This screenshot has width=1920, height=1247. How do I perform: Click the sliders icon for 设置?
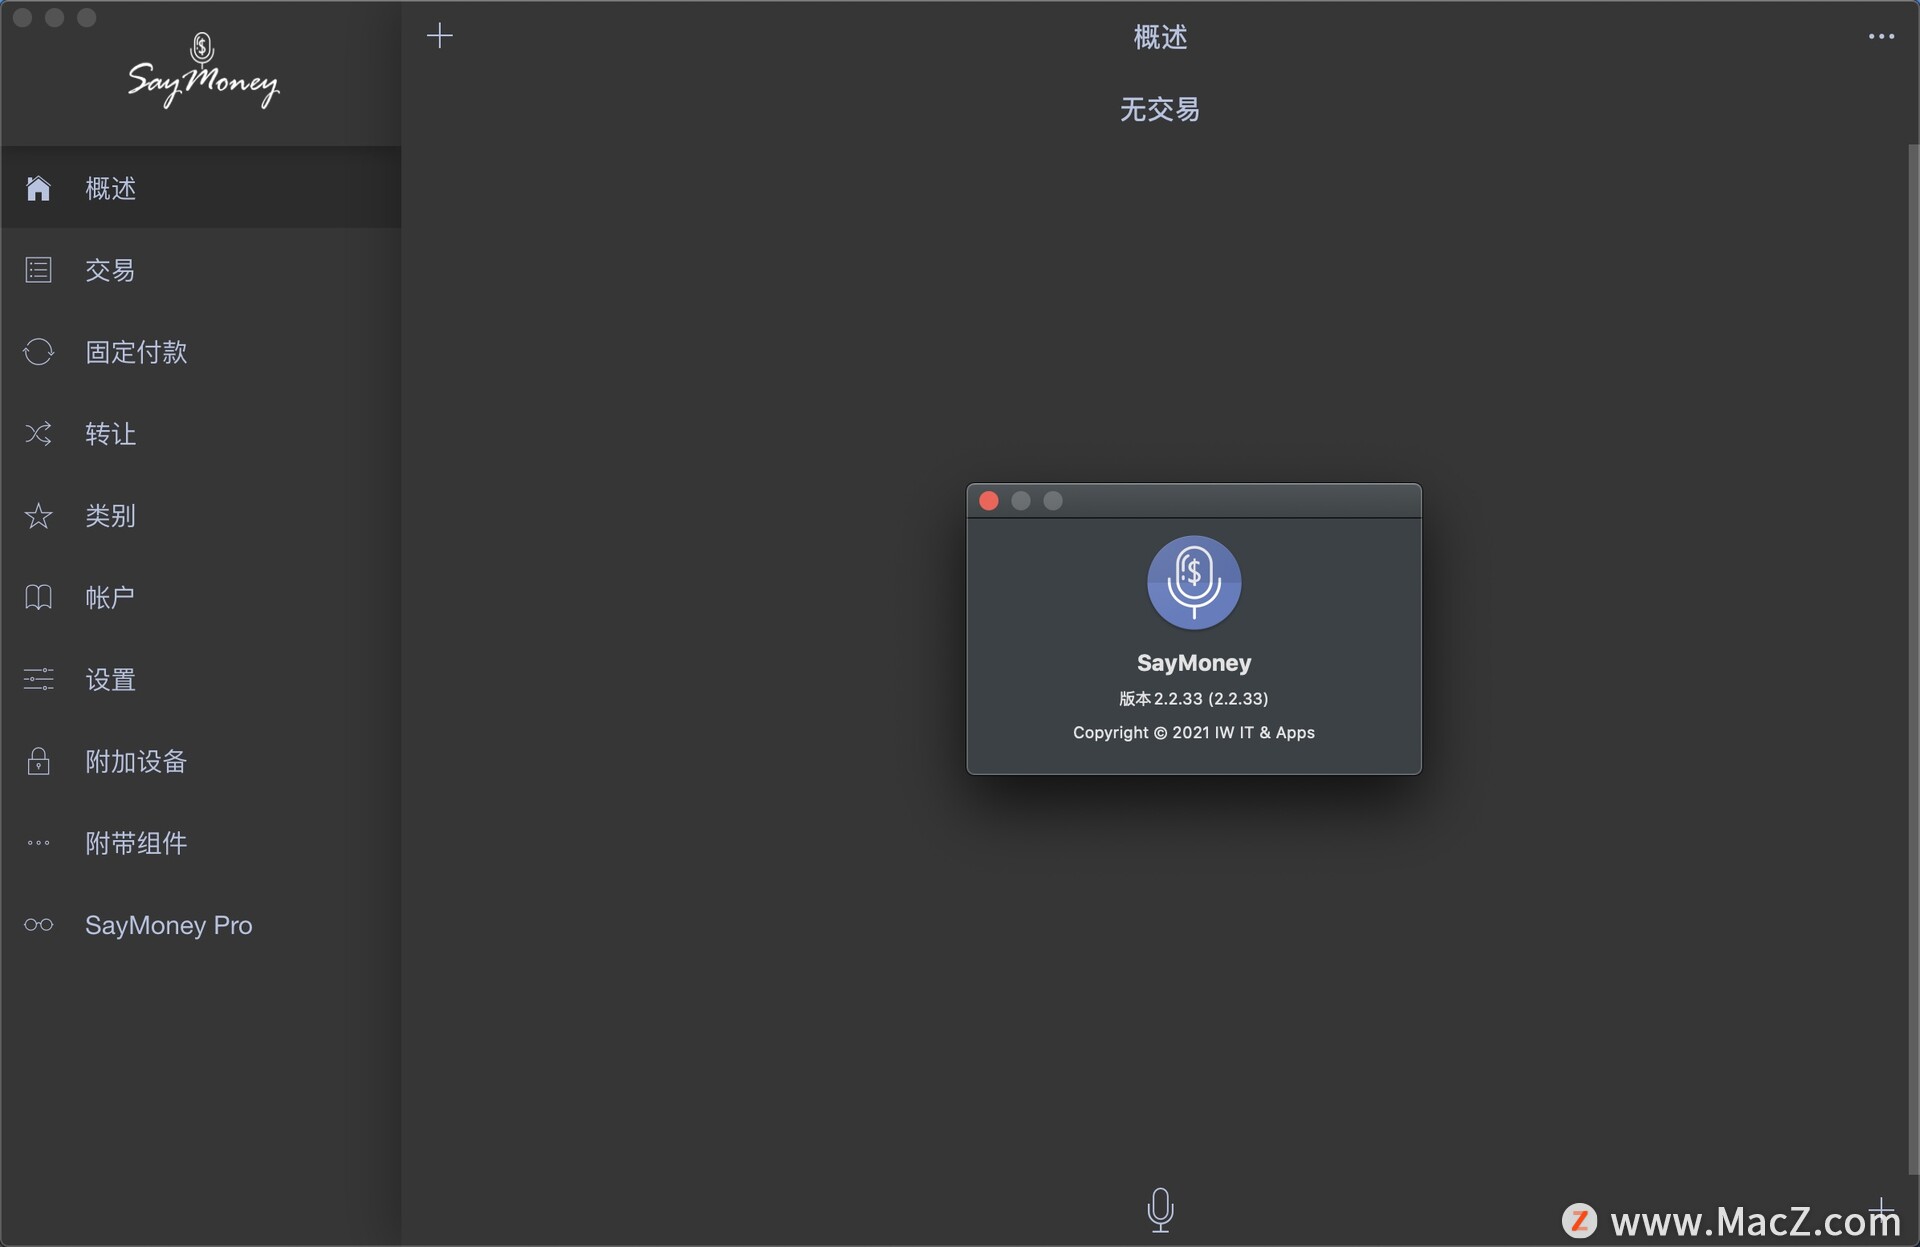(38, 680)
